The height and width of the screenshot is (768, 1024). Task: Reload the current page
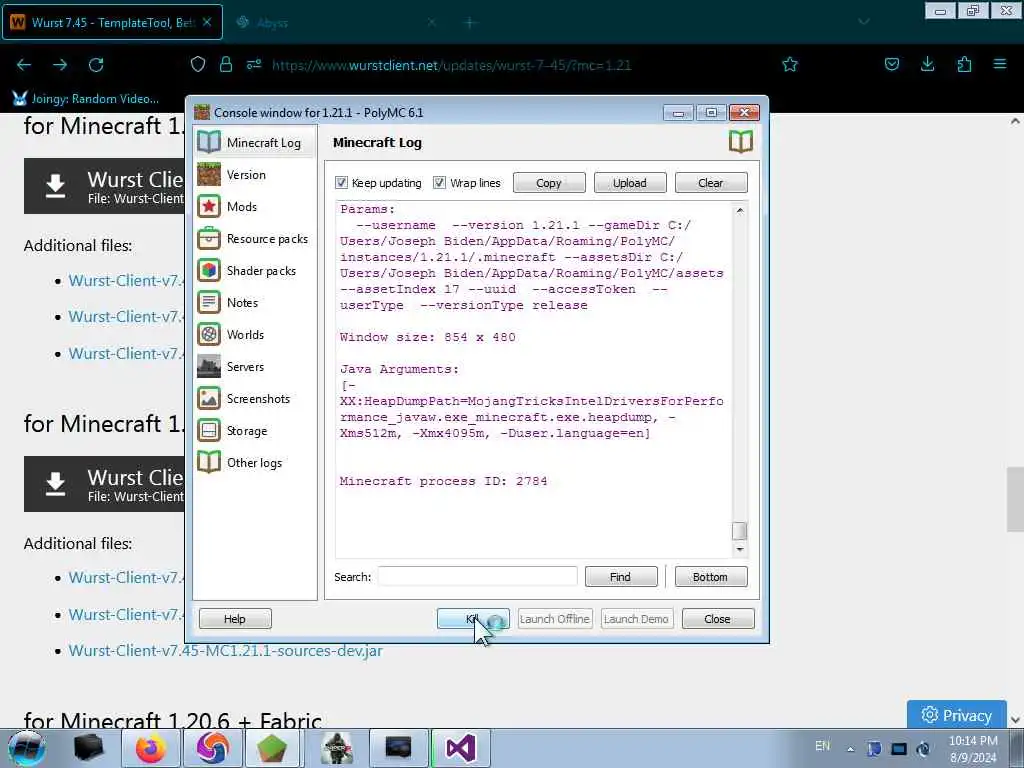(96, 65)
